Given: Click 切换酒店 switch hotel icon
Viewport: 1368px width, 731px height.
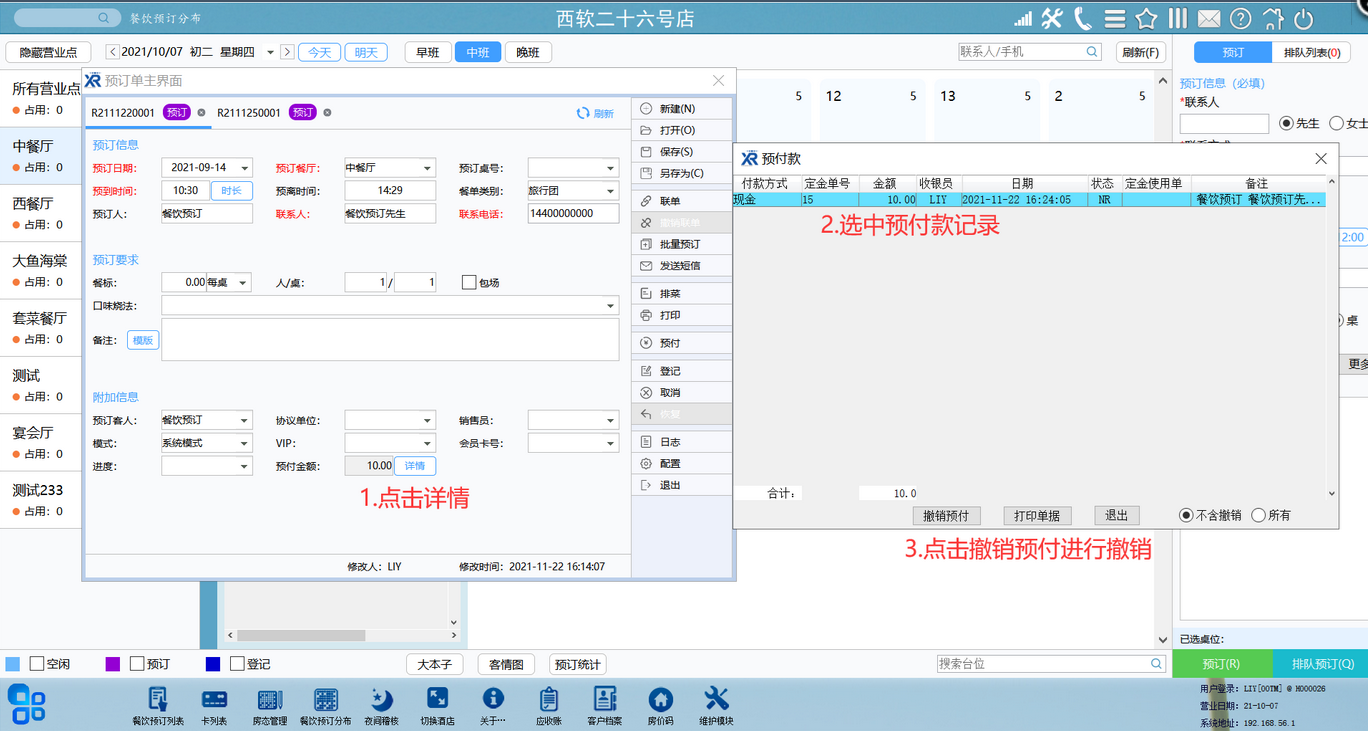Looking at the screenshot, I should click(x=437, y=705).
